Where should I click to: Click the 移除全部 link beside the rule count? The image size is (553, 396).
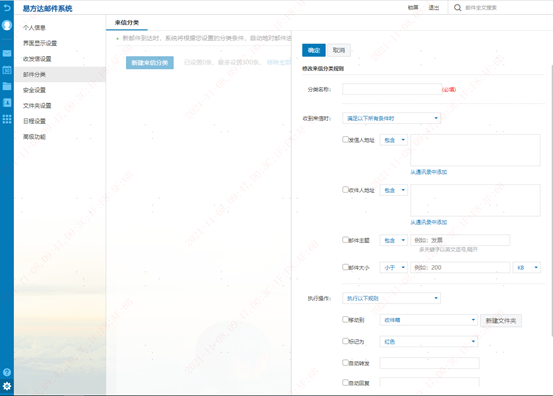(279, 63)
